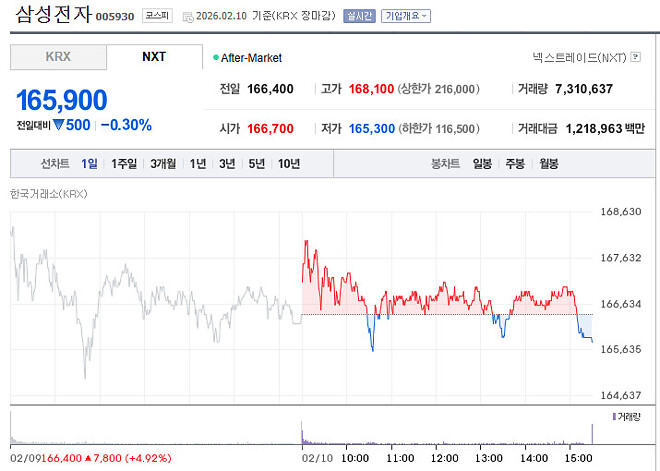The height and width of the screenshot is (471, 660).
Task: Click the 하한가 116,500 text
Action: (x=439, y=128)
